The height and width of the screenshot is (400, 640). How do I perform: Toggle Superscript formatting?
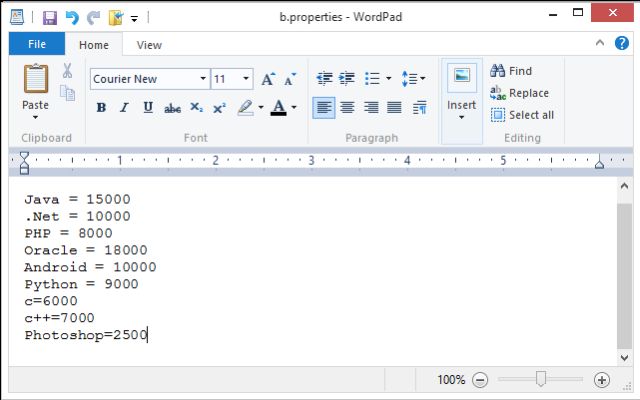pos(220,108)
